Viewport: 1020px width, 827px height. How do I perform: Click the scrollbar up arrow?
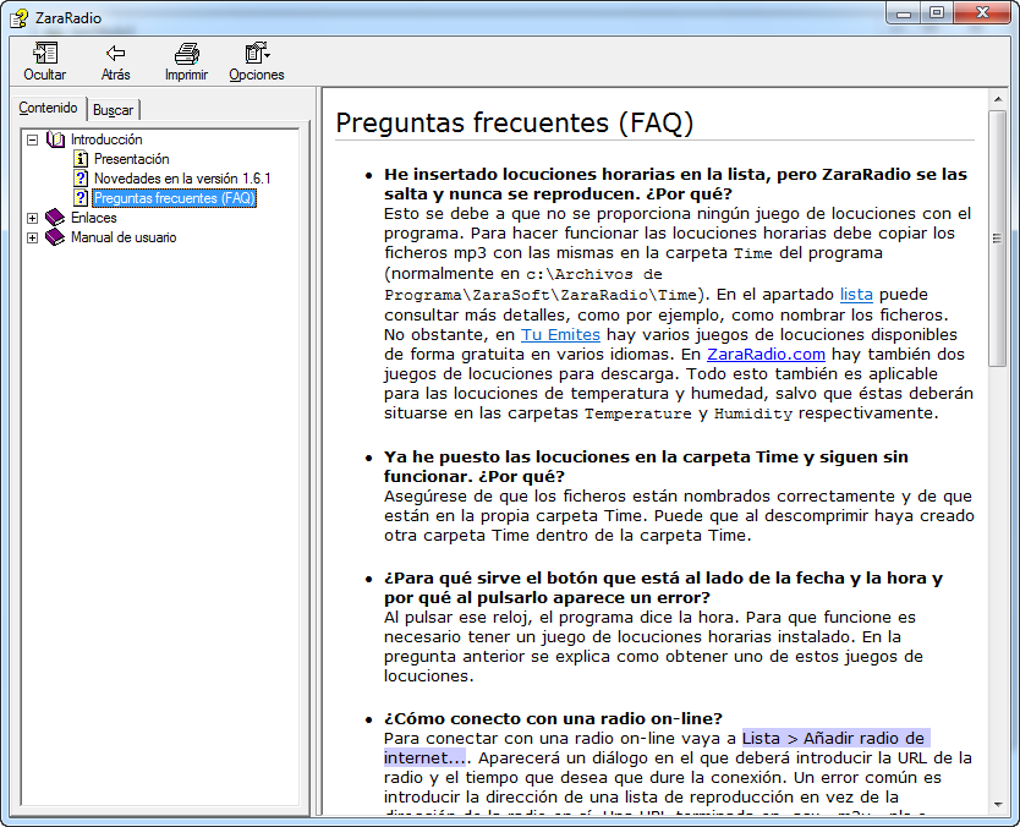coord(998,99)
